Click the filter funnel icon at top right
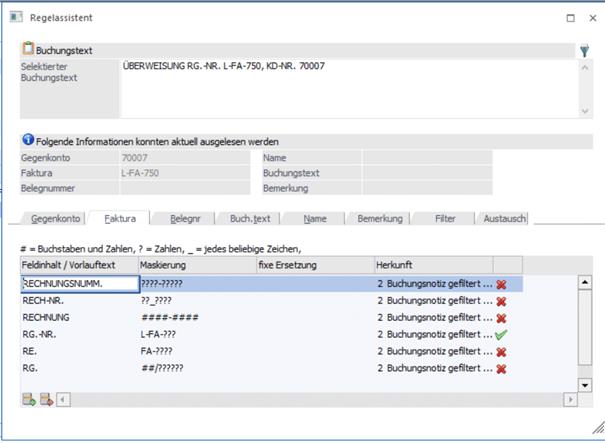 coord(584,50)
